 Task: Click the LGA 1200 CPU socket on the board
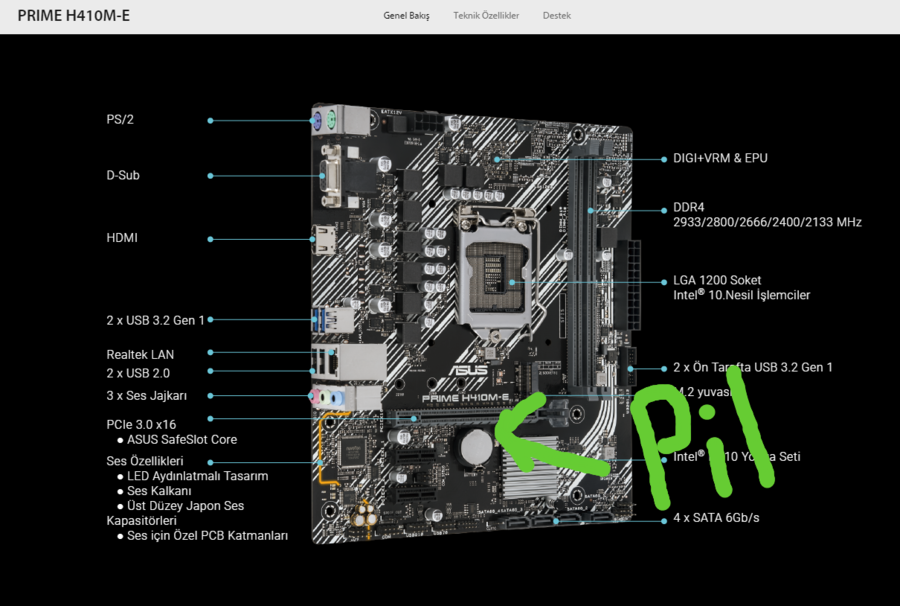497,277
